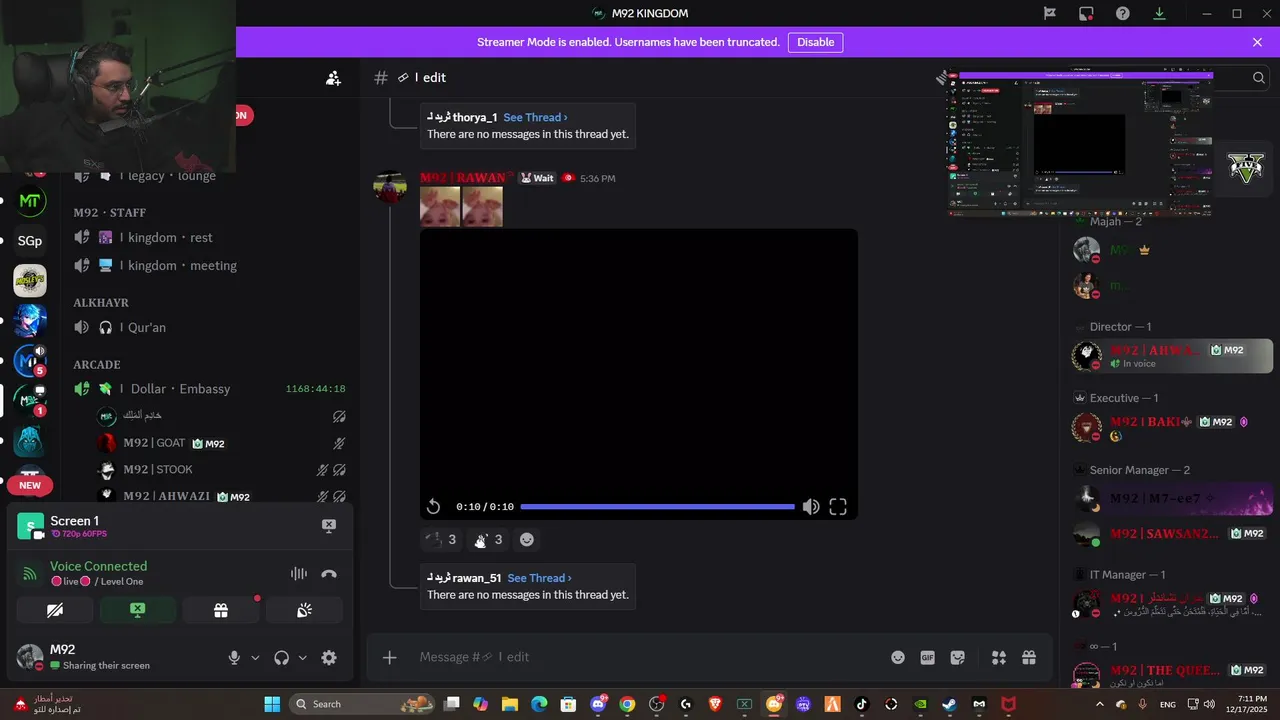Toggle the camera on in voice panel
1280x720 pixels.
pos(55,610)
